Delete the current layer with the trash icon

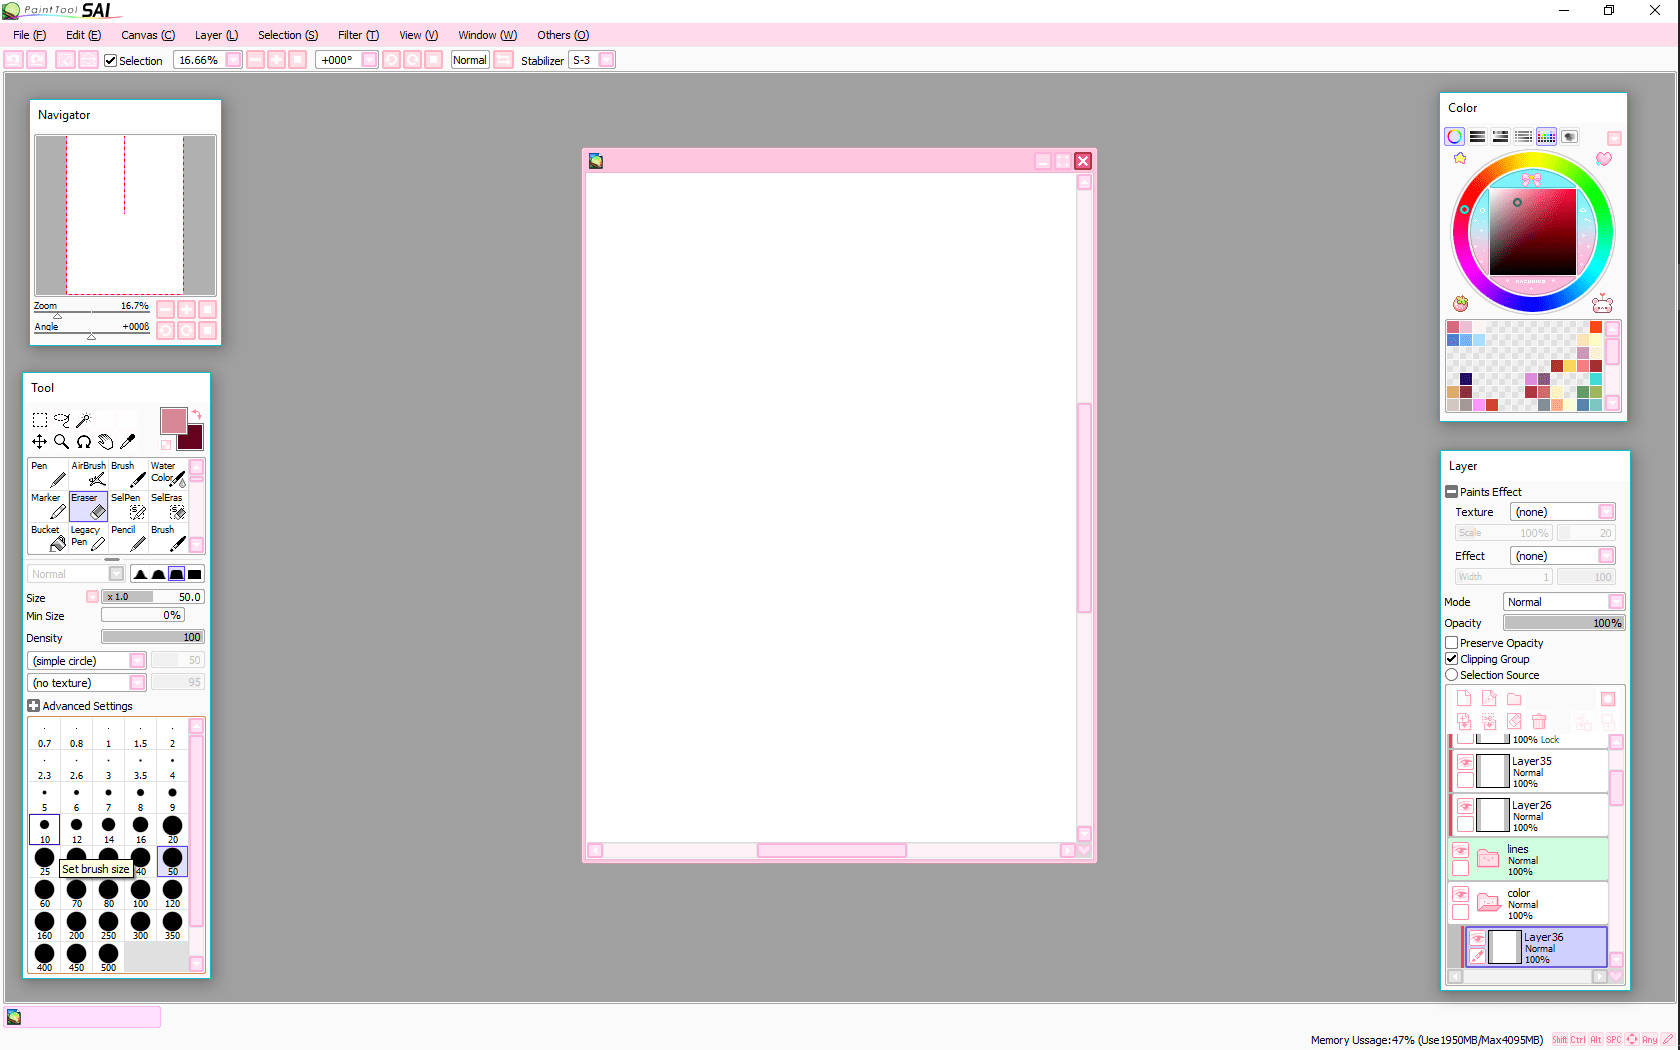[x=1540, y=721]
